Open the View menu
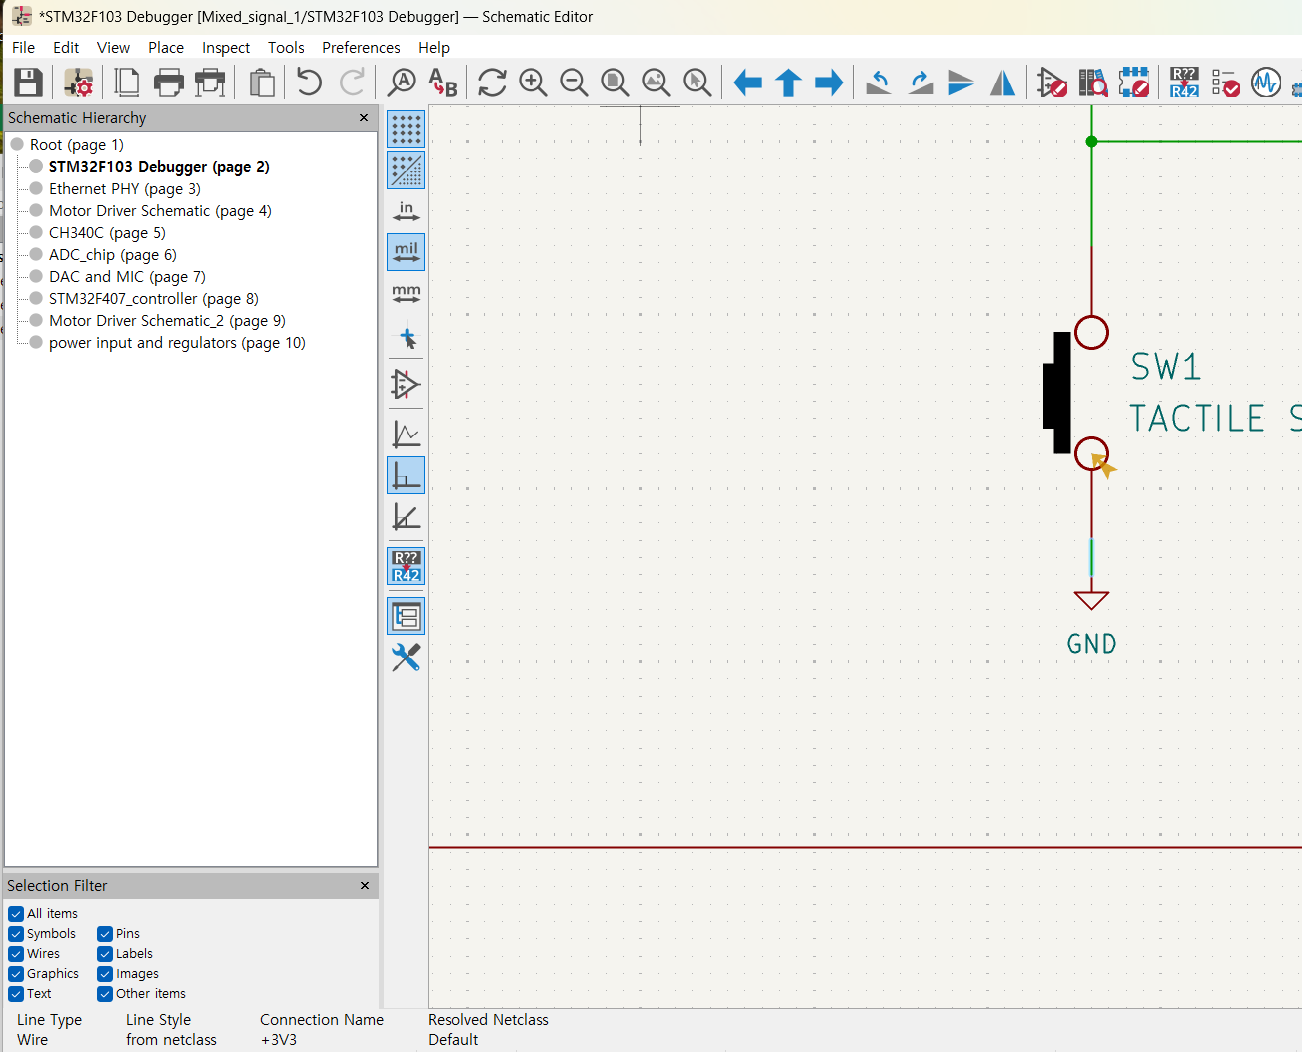Image resolution: width=1302 pixels, height=1052 pixels. click(x=113, y=47)
